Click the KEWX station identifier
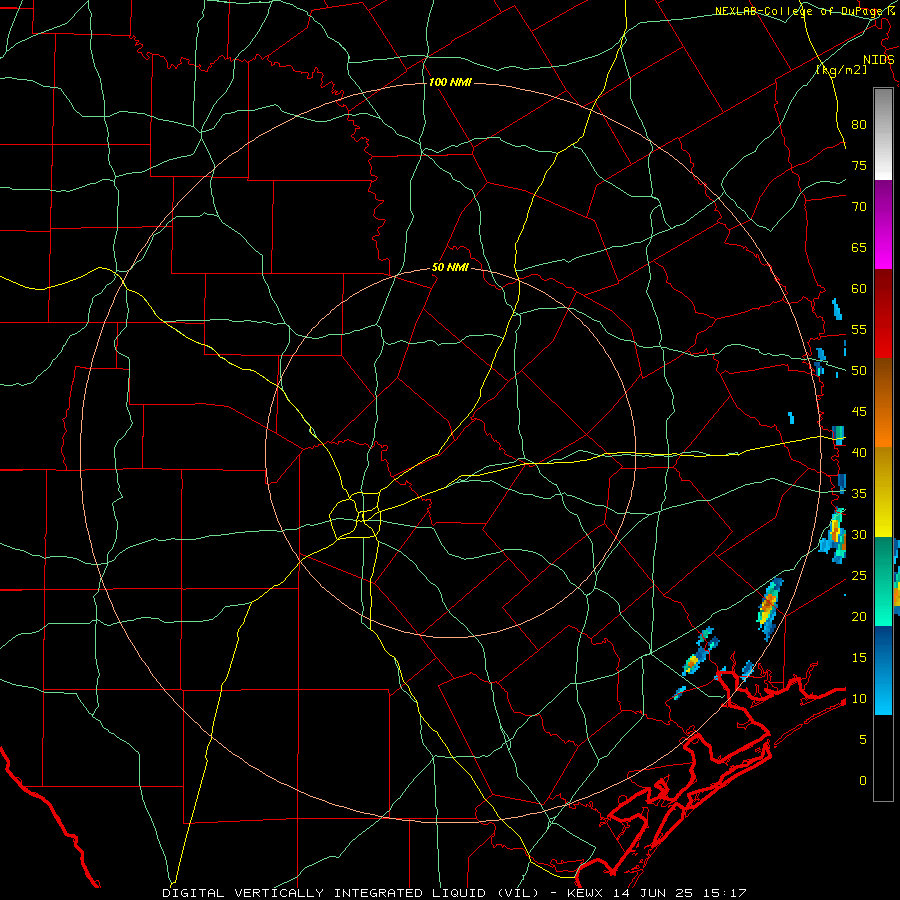Viewport: 900px width, 900px height. 587,893
